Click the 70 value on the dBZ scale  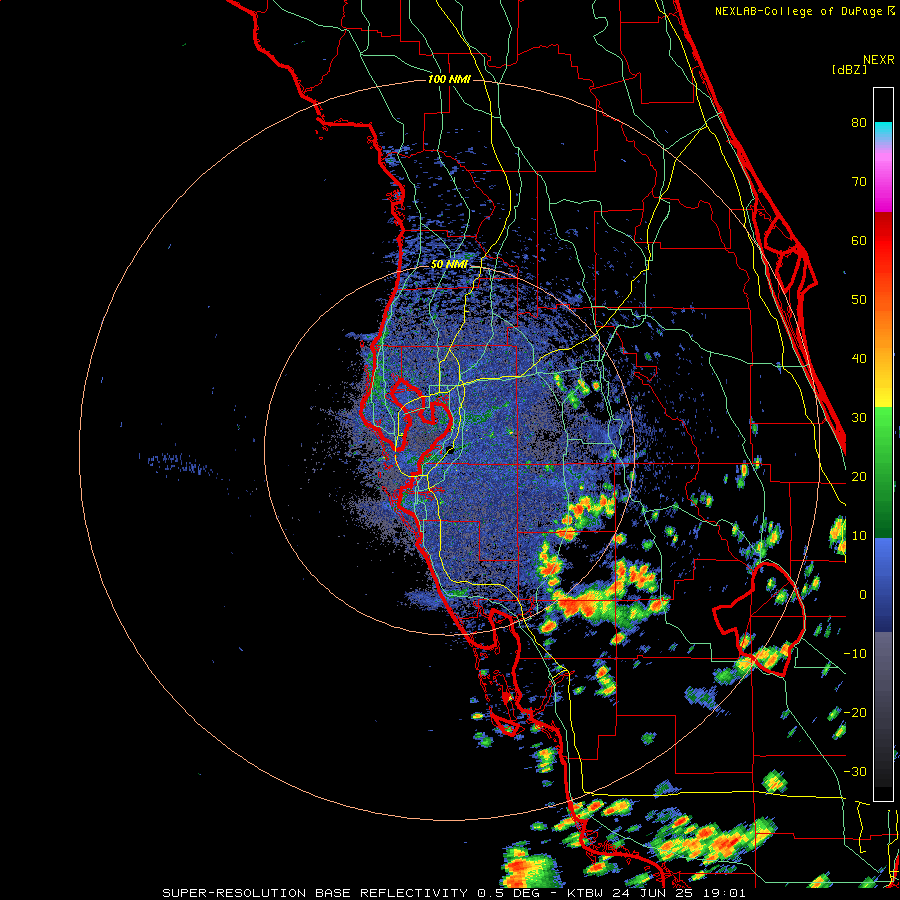coord(859,182)
